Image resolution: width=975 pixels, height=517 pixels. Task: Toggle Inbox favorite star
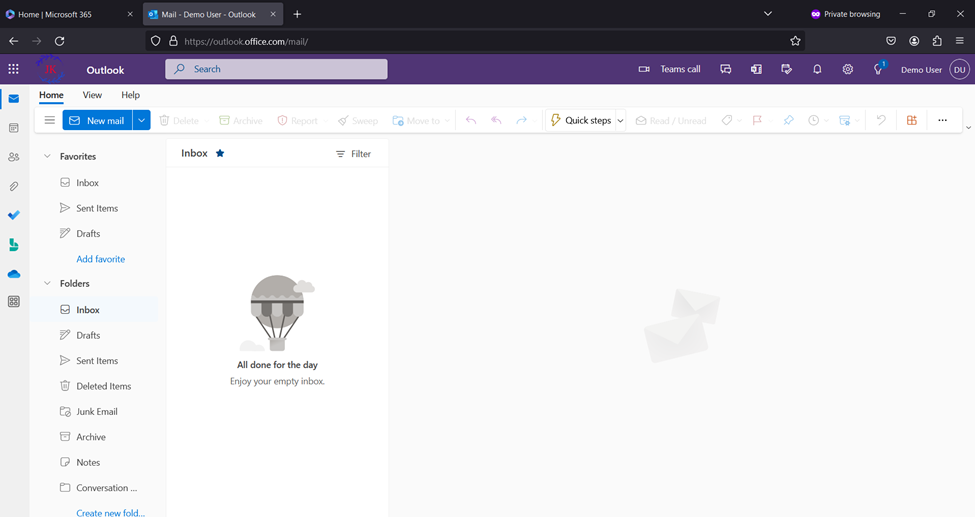[x=220, y=153]
